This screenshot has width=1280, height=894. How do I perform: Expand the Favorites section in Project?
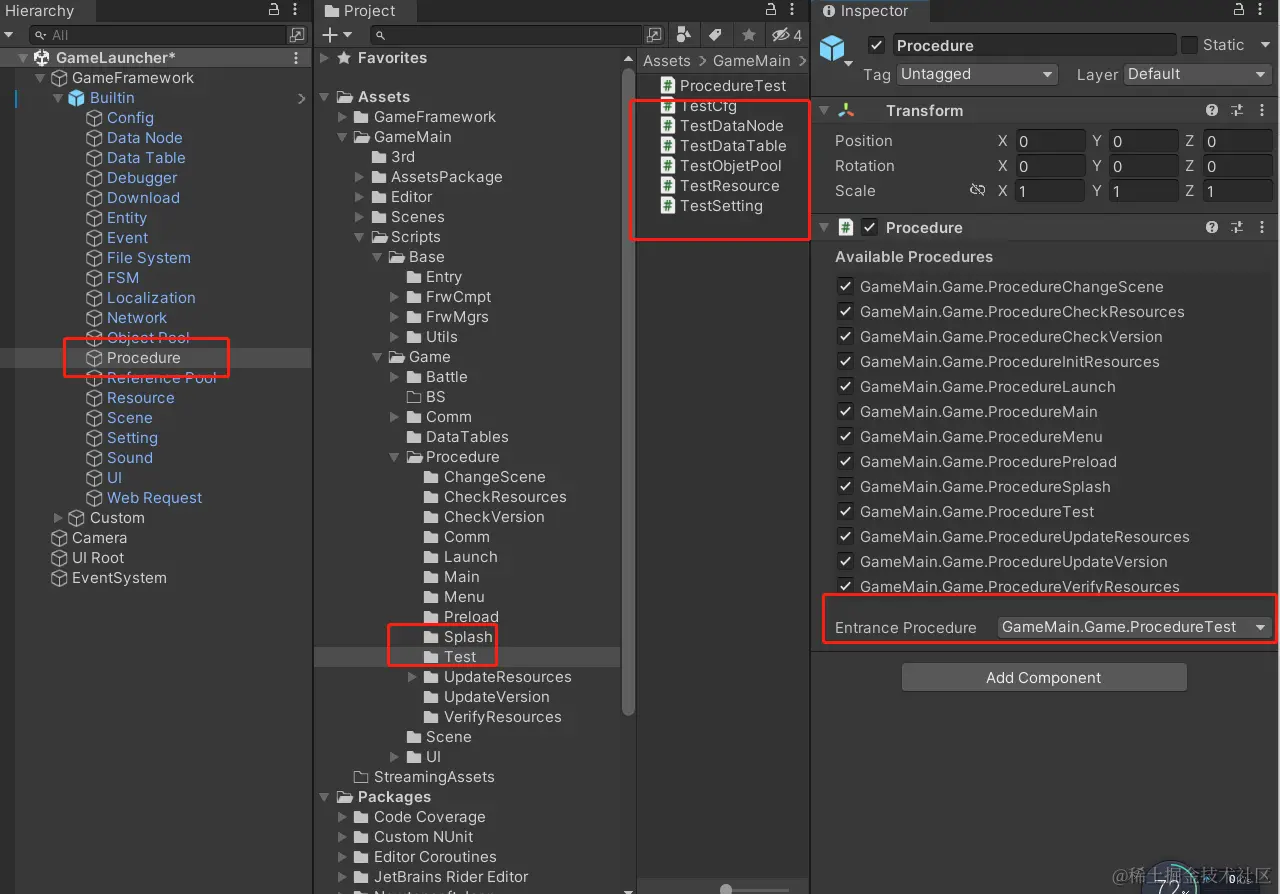tap(324, 58)
